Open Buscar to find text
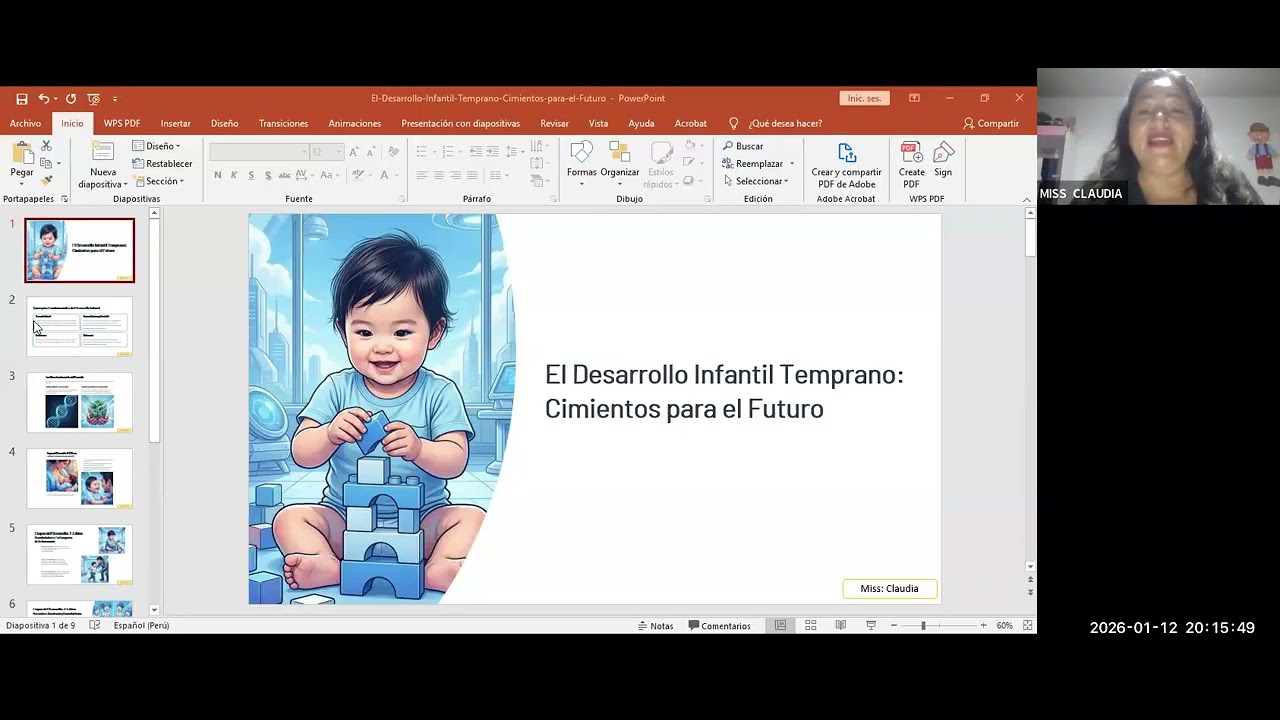Screen dimensions: 1280x720 pyautogui.click(x=743, y=146)
